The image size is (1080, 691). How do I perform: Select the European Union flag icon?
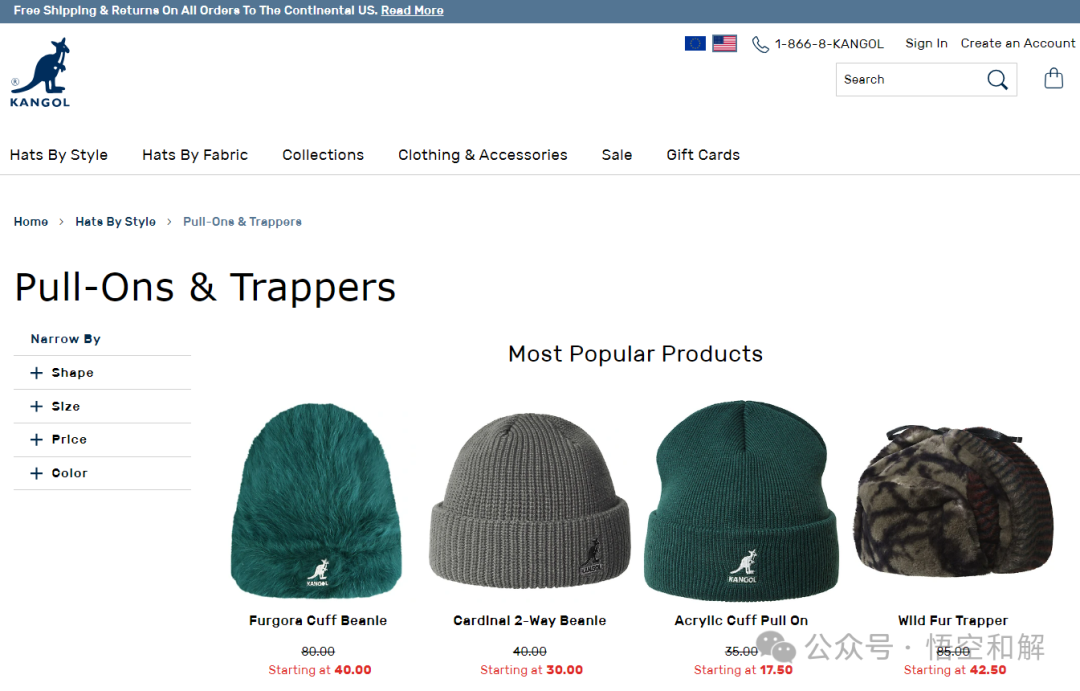(x=695, y=43)
